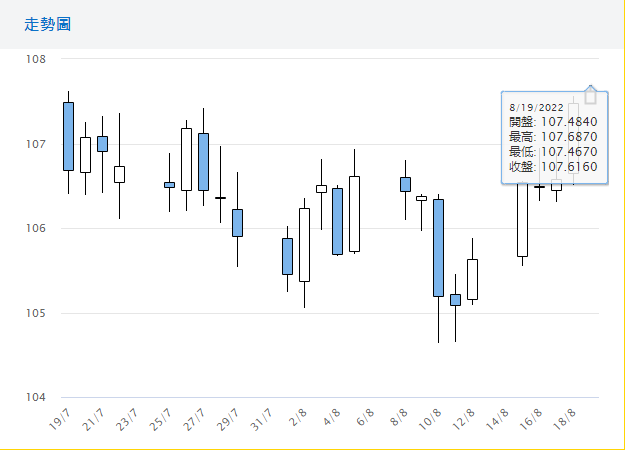
Task: Click the 26/7 tall white candlestick
Action: 186,159
